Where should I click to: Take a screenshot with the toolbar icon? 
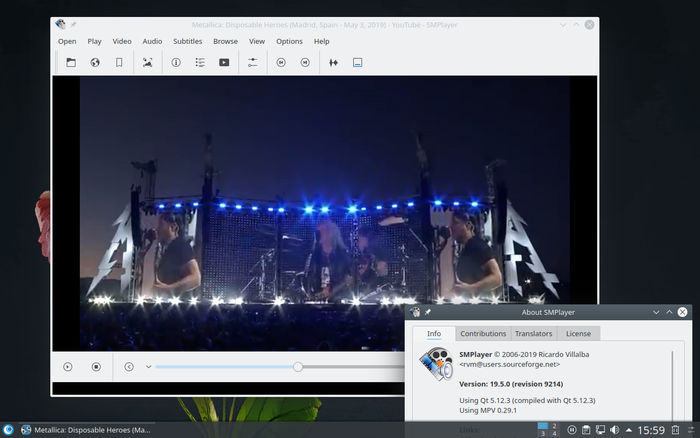pyautogui.click(x=148, y=62)
